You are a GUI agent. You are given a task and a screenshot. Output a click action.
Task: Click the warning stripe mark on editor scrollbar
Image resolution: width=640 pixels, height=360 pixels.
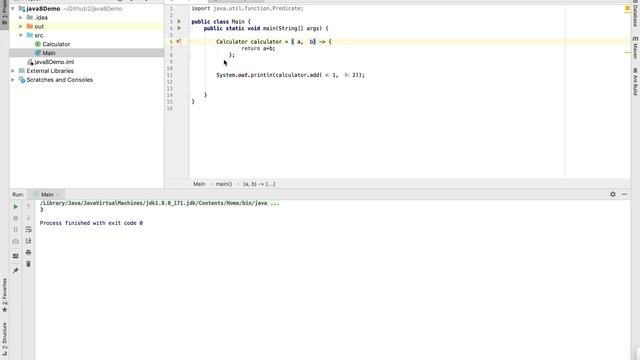pyautogui.click(x=627, y=53)
